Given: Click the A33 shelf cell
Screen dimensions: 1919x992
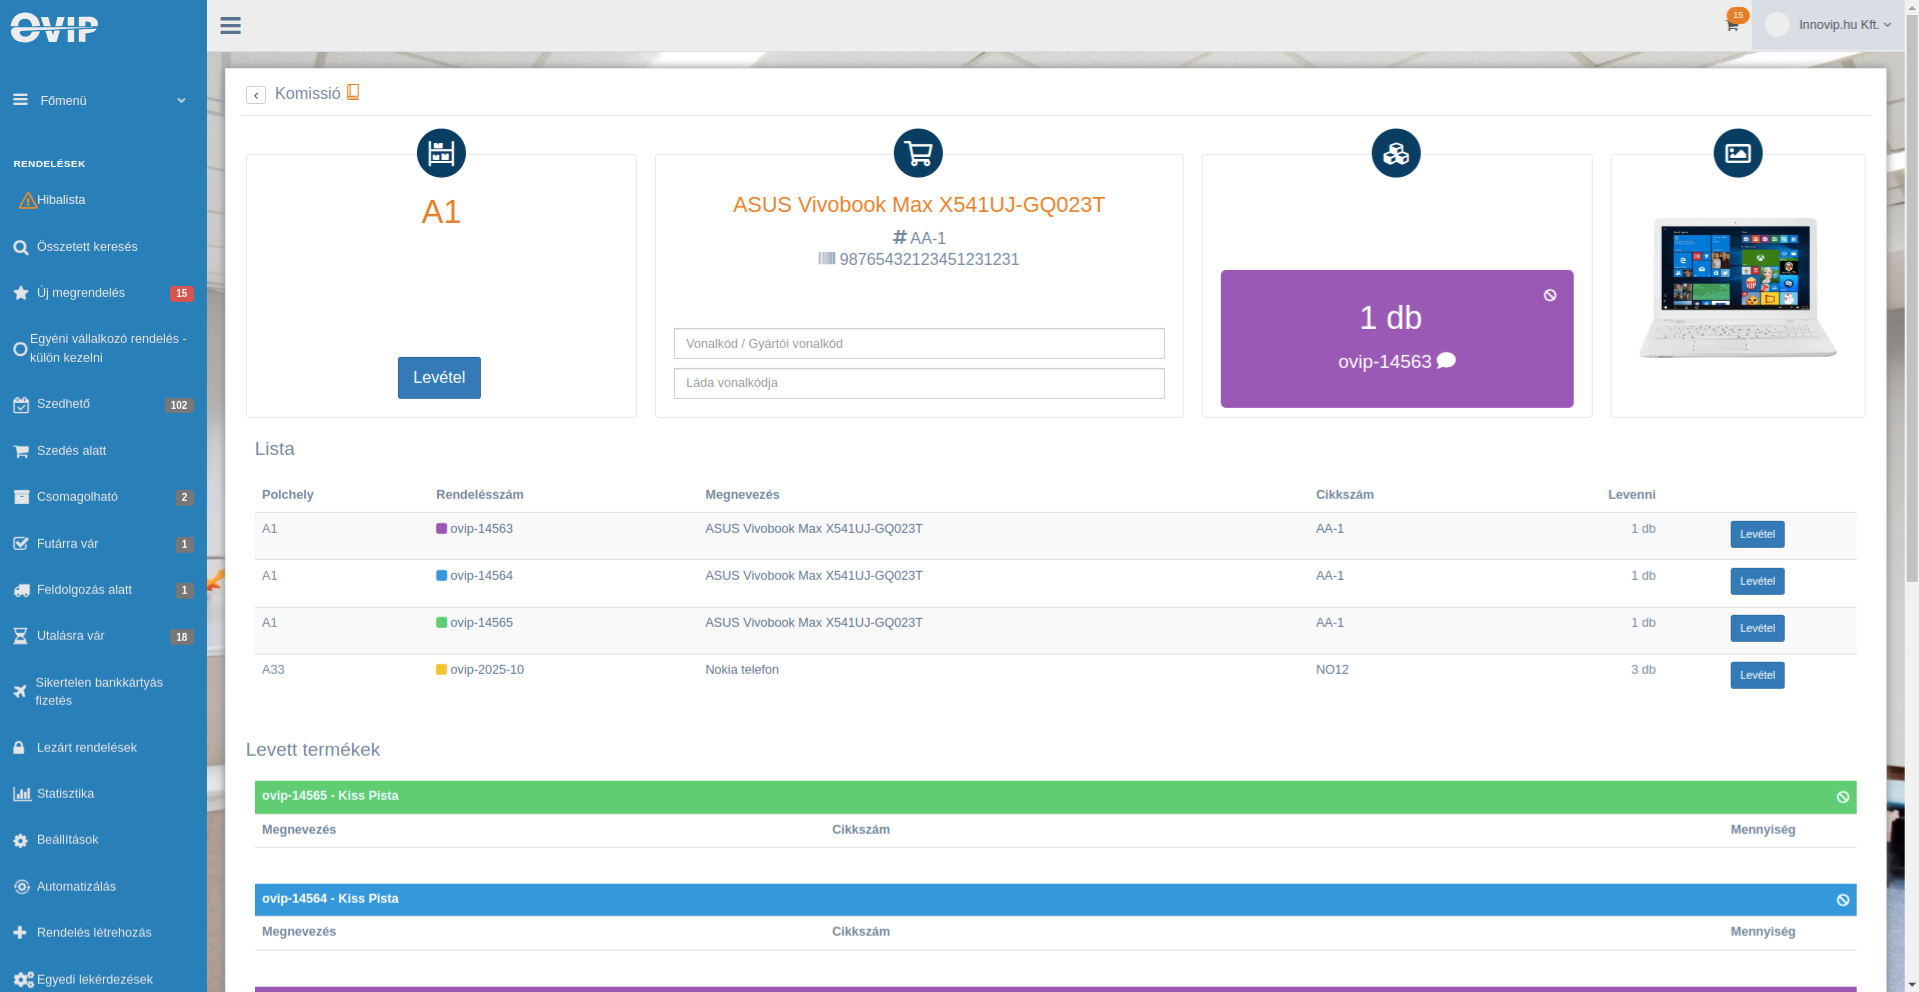Looking at the screenshot, I should (273, 670).
